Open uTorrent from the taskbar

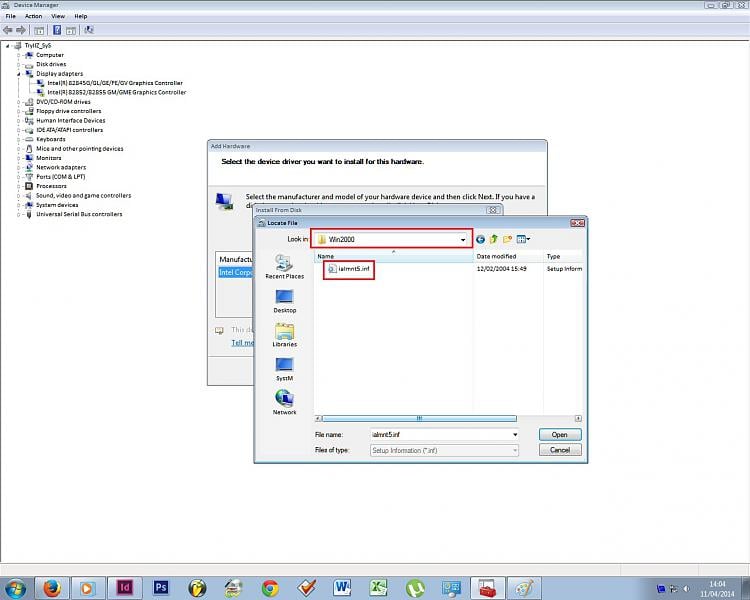point(415,588)
